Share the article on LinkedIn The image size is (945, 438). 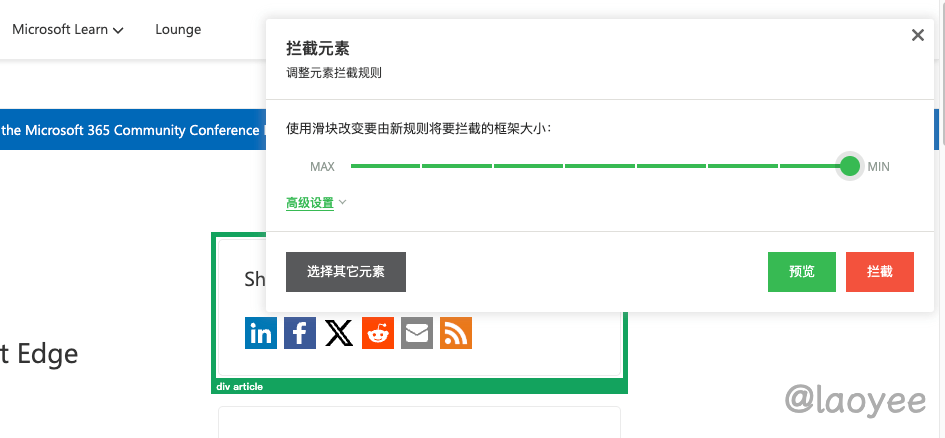pos(261,333)
